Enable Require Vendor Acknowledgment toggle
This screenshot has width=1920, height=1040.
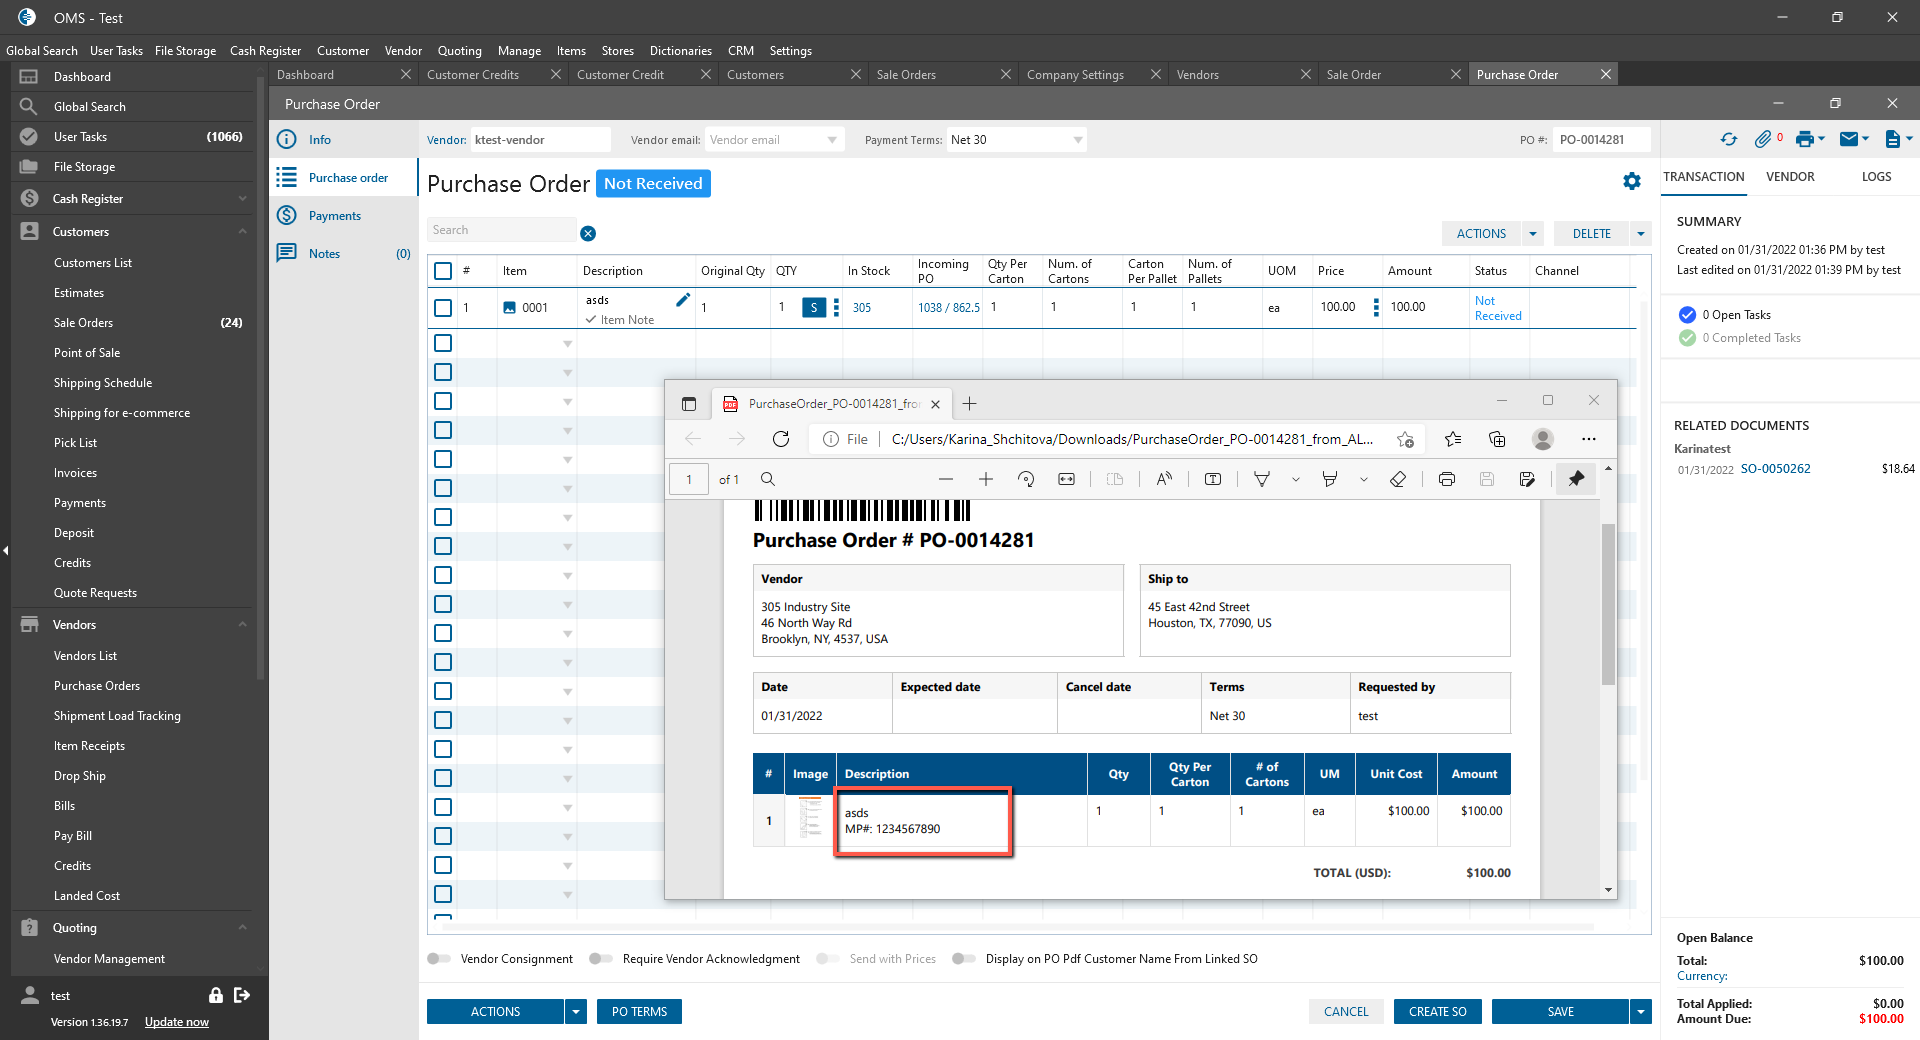coord(600,959)
